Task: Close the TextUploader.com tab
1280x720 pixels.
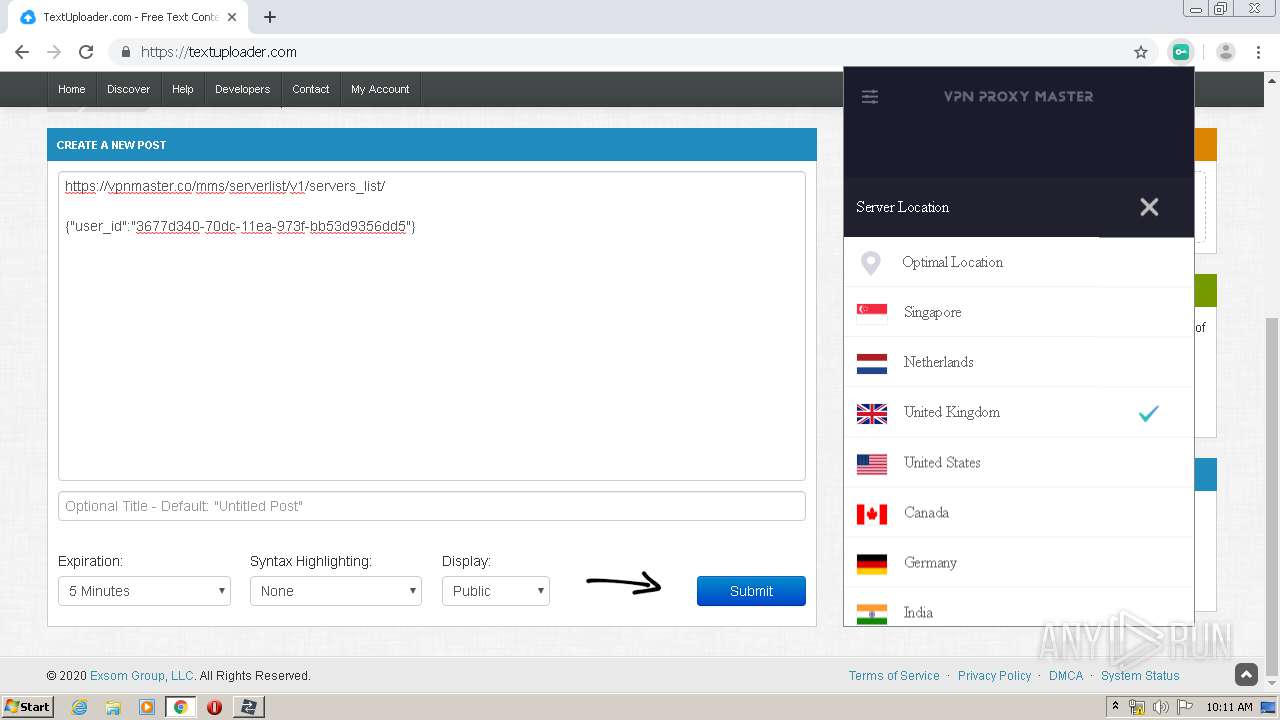Action: click(232, 17)
